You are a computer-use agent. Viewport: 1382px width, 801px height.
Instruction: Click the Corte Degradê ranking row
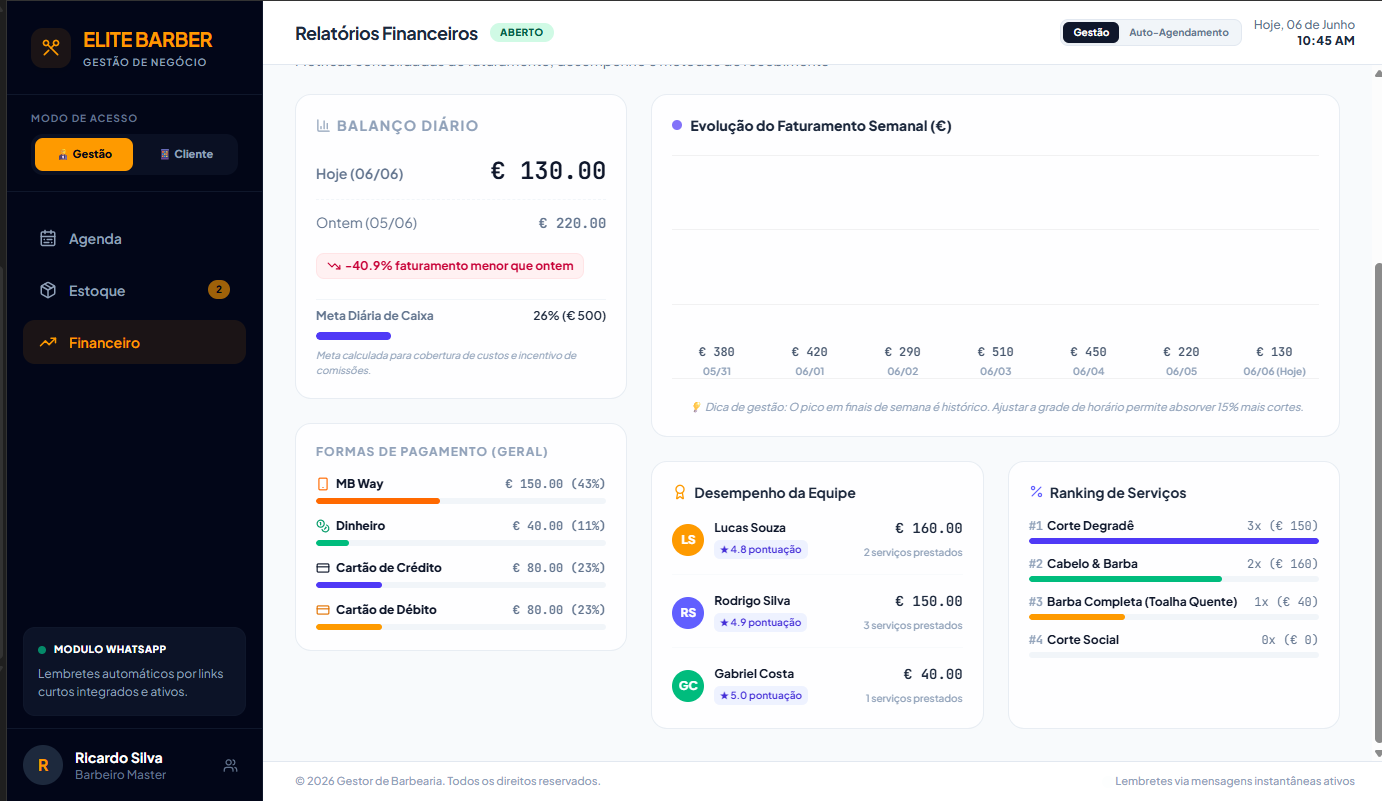click(1174, 532)
